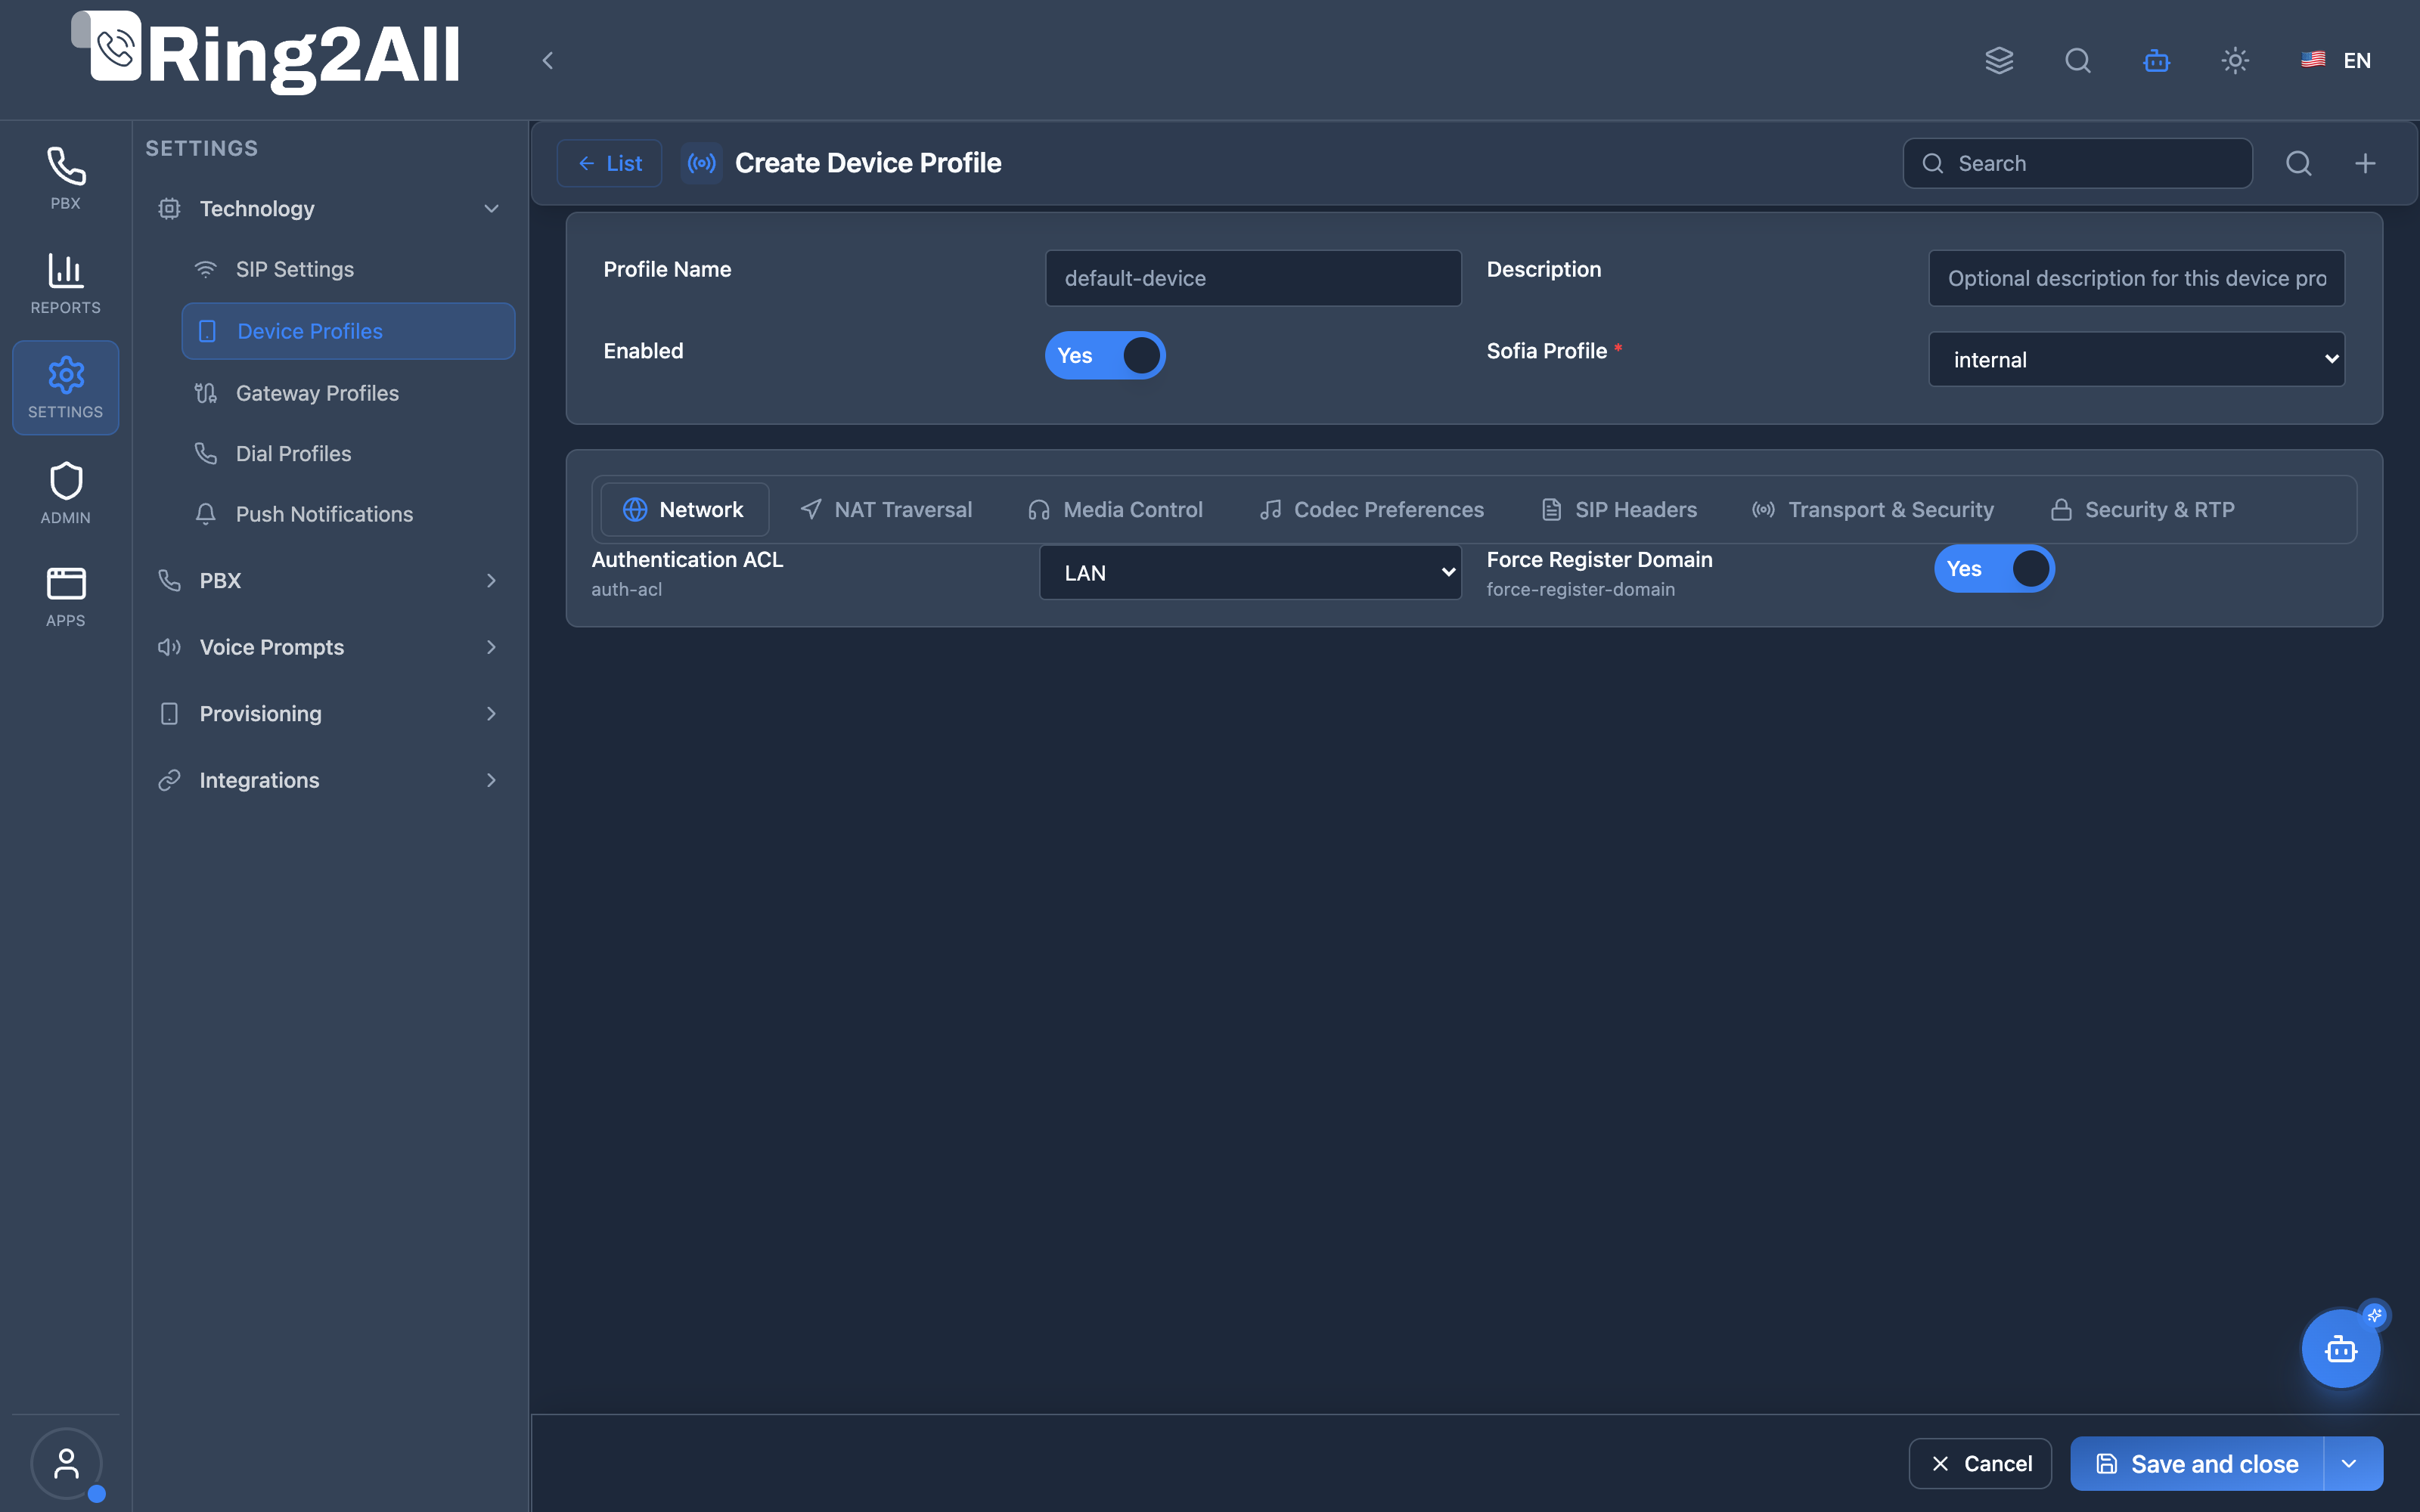
Task: Open SIP Settings in sidebar
Action: [348, 269]
